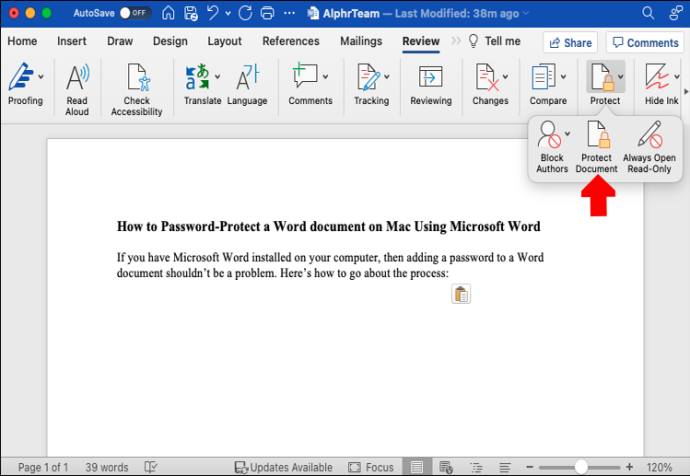Click the Save icon in title bar
This screenshot has height=476, width=690.
pyautogui.click(x=191, y=13)
